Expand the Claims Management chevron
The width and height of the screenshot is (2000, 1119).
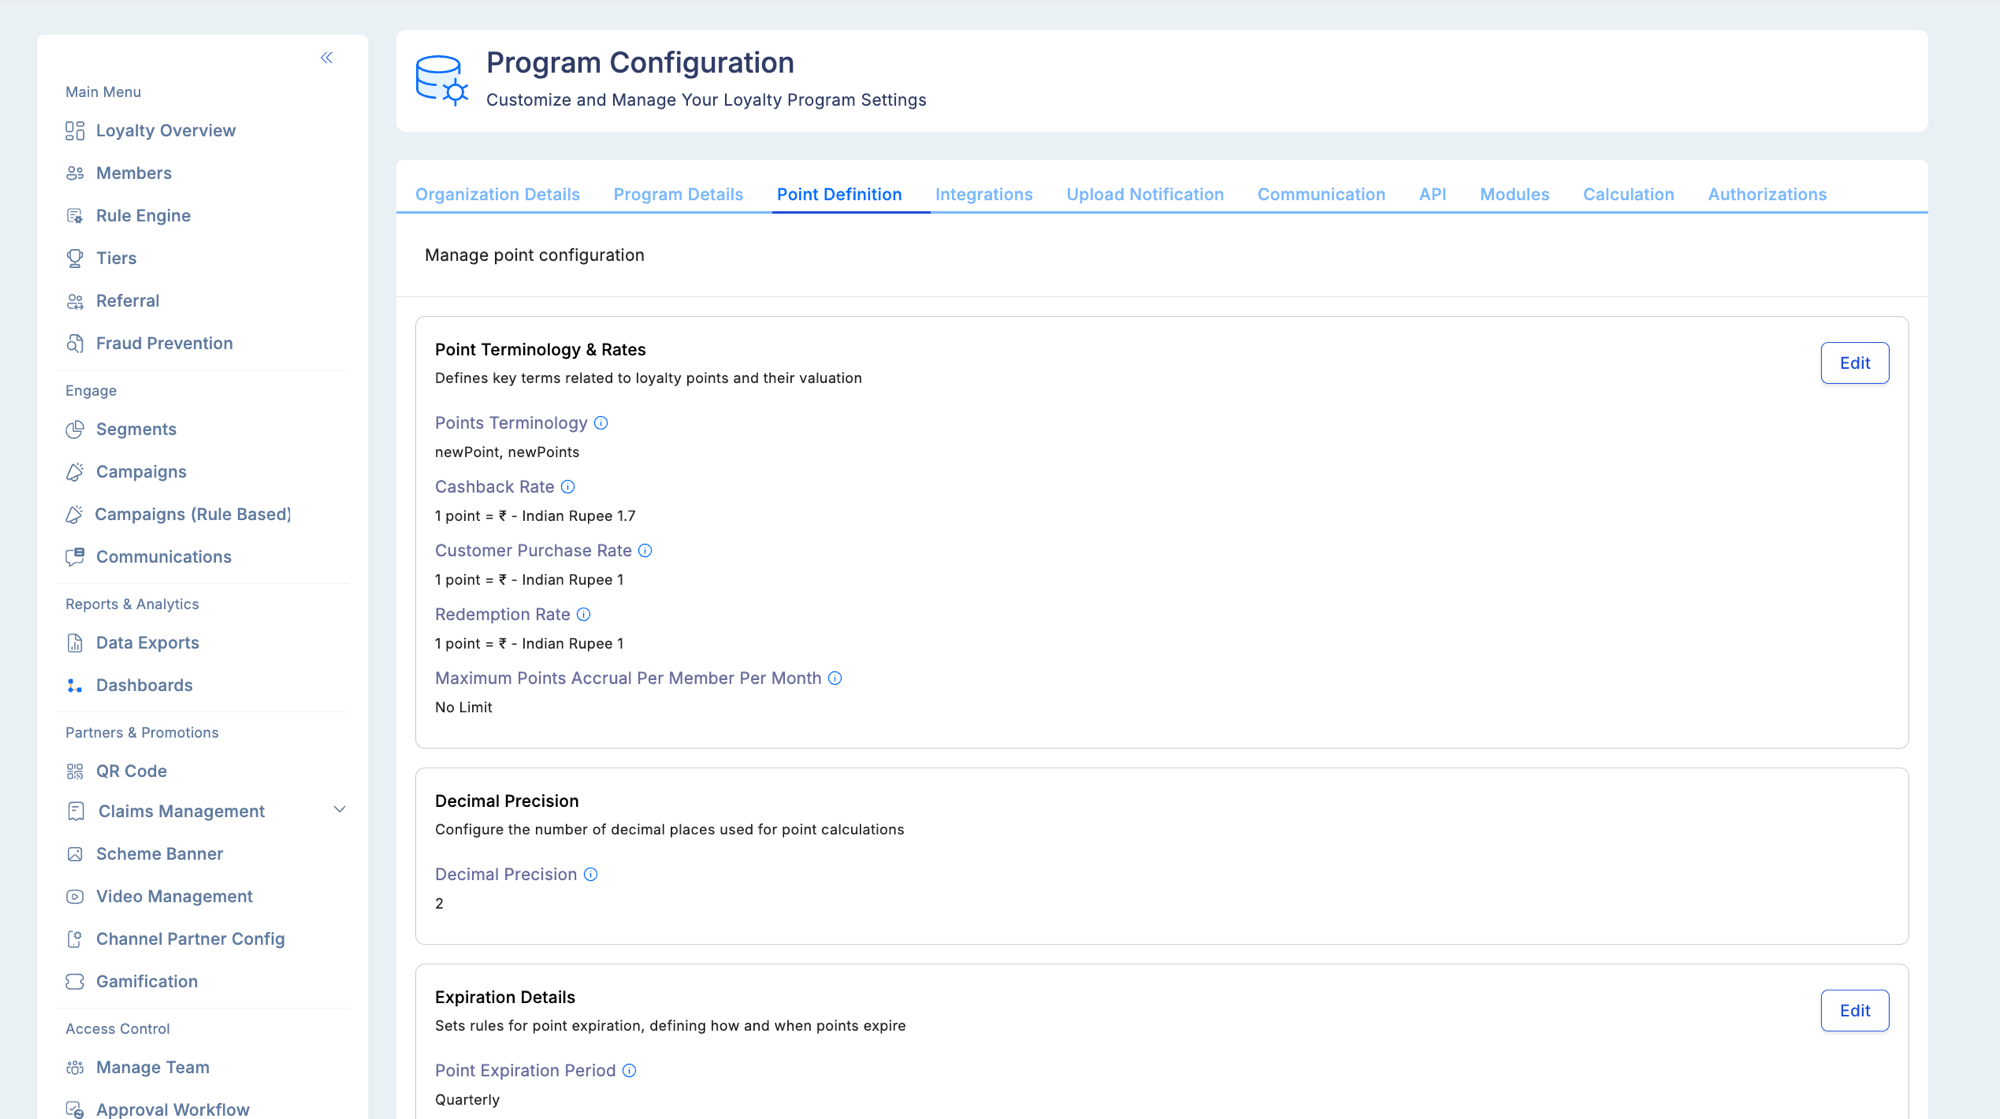pyautogui.click(x=340, y=810)
